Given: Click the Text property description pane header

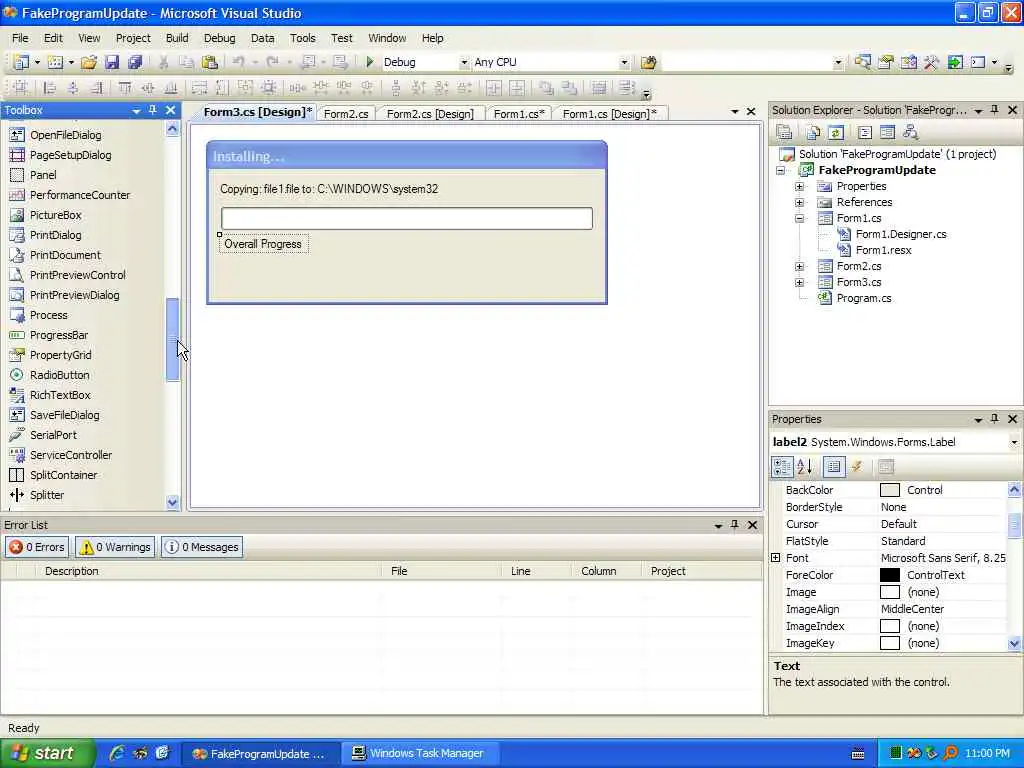Looking at the screenshot, I should point(786,666).
